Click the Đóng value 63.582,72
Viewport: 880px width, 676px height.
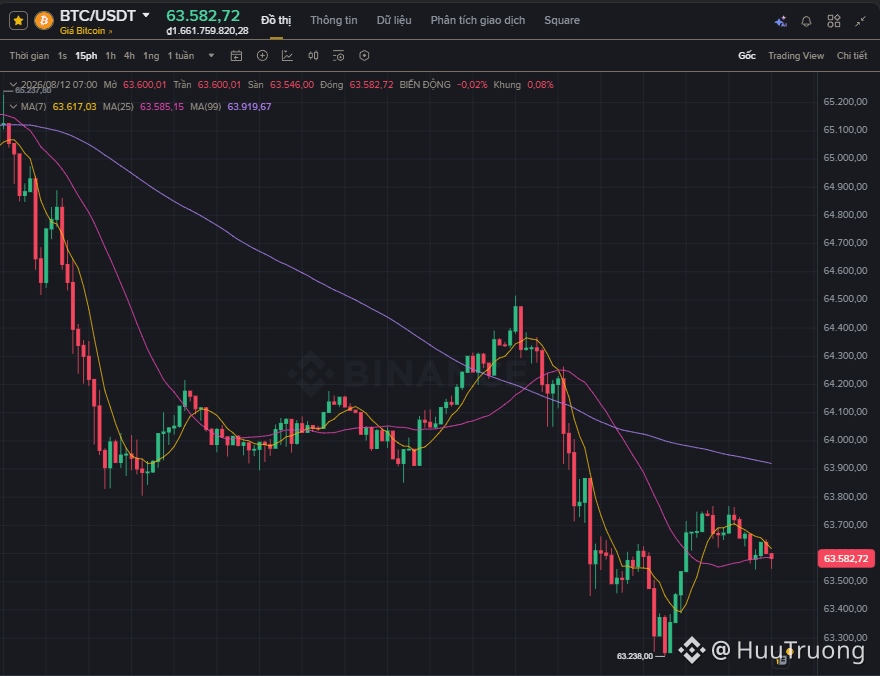[x=371, y=85]
